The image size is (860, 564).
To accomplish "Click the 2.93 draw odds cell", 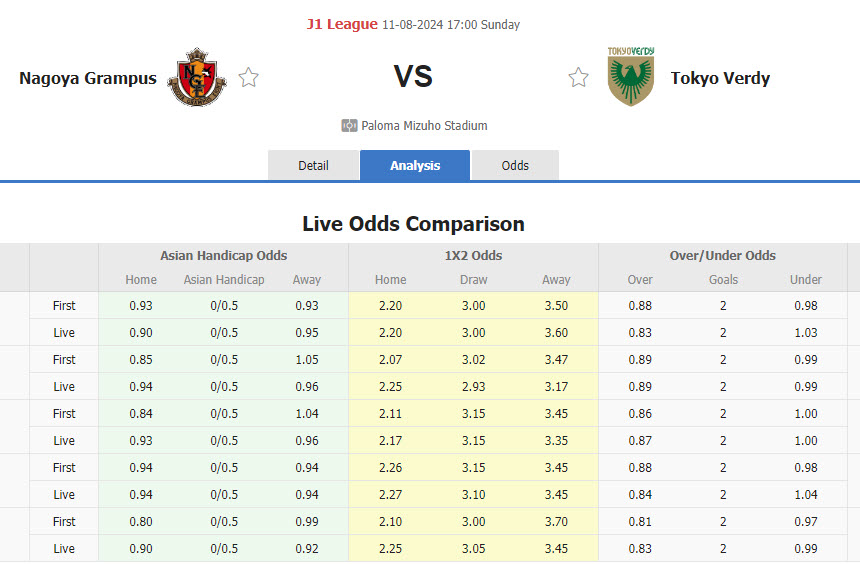I will pyautogui.click(x=474, y=386).
